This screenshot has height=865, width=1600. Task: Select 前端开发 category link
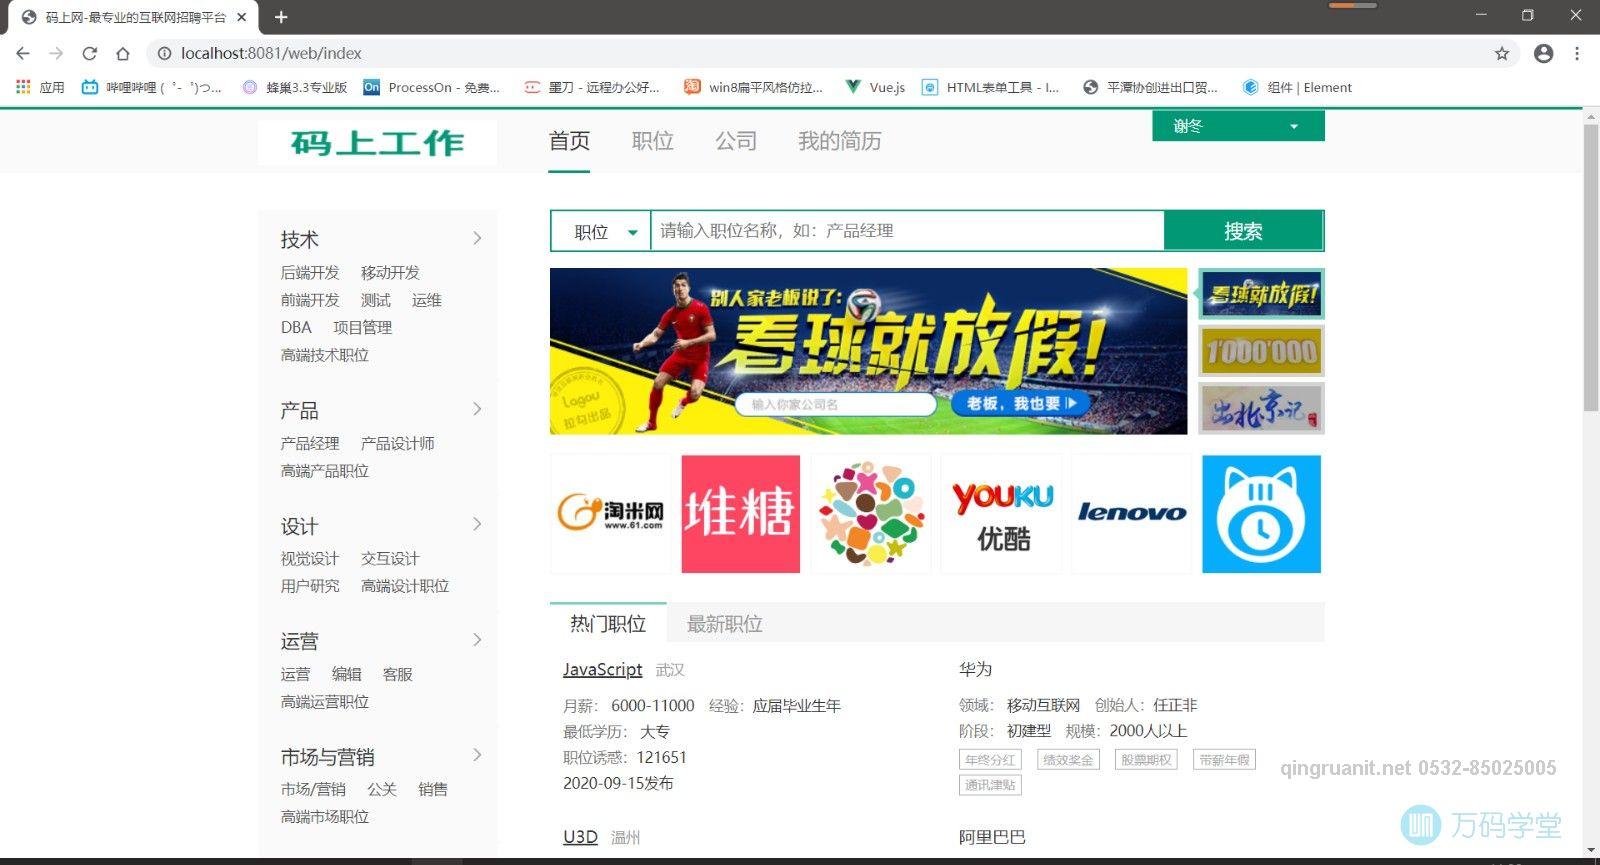click(x=310, y=300)
